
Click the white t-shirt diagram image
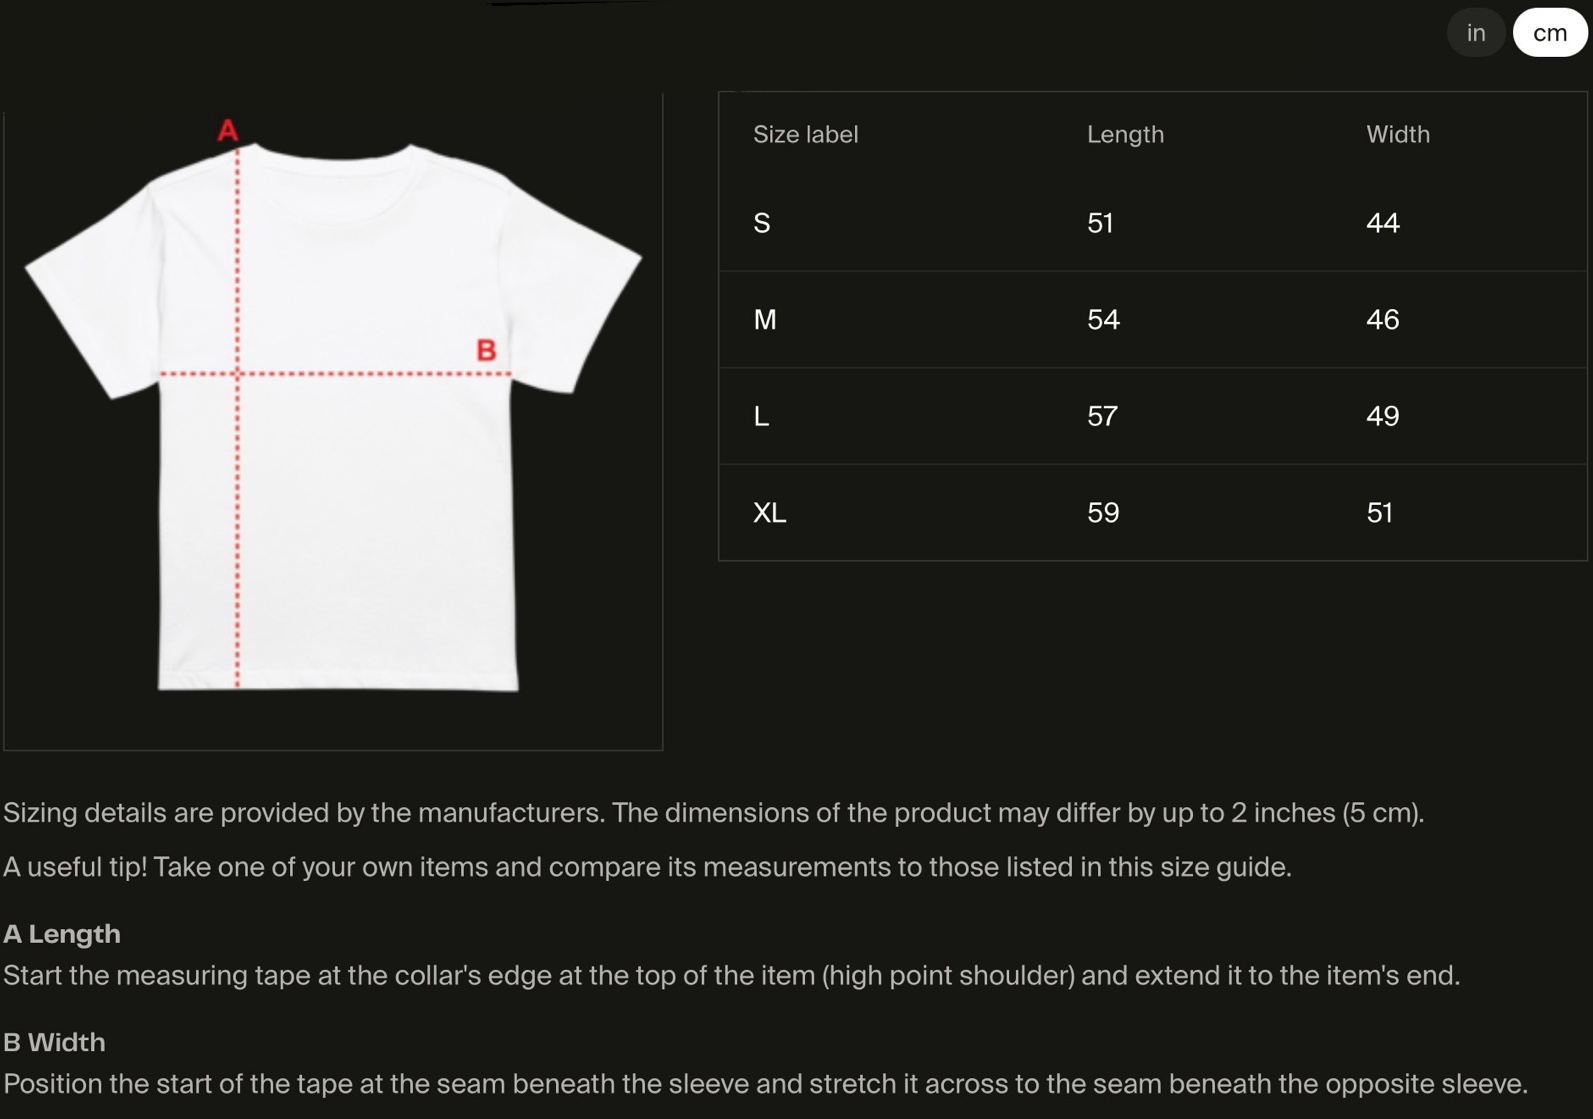(333, 420)
